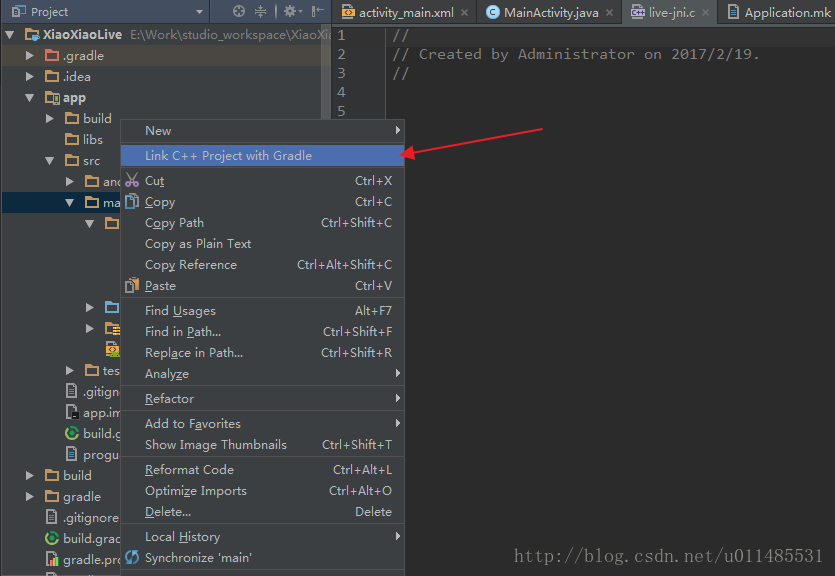Select the .idea folder icon

52,77
